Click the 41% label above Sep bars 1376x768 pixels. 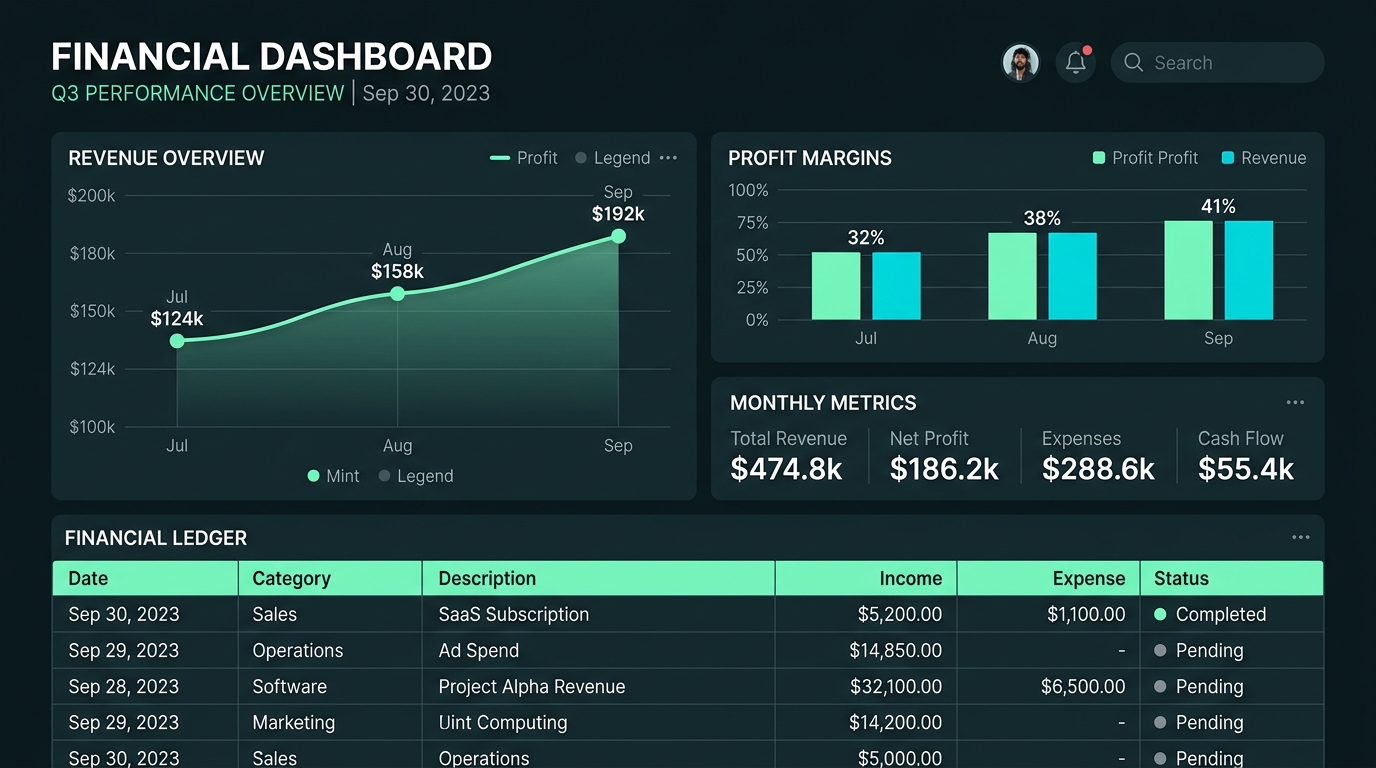(x=1218, y=206)
